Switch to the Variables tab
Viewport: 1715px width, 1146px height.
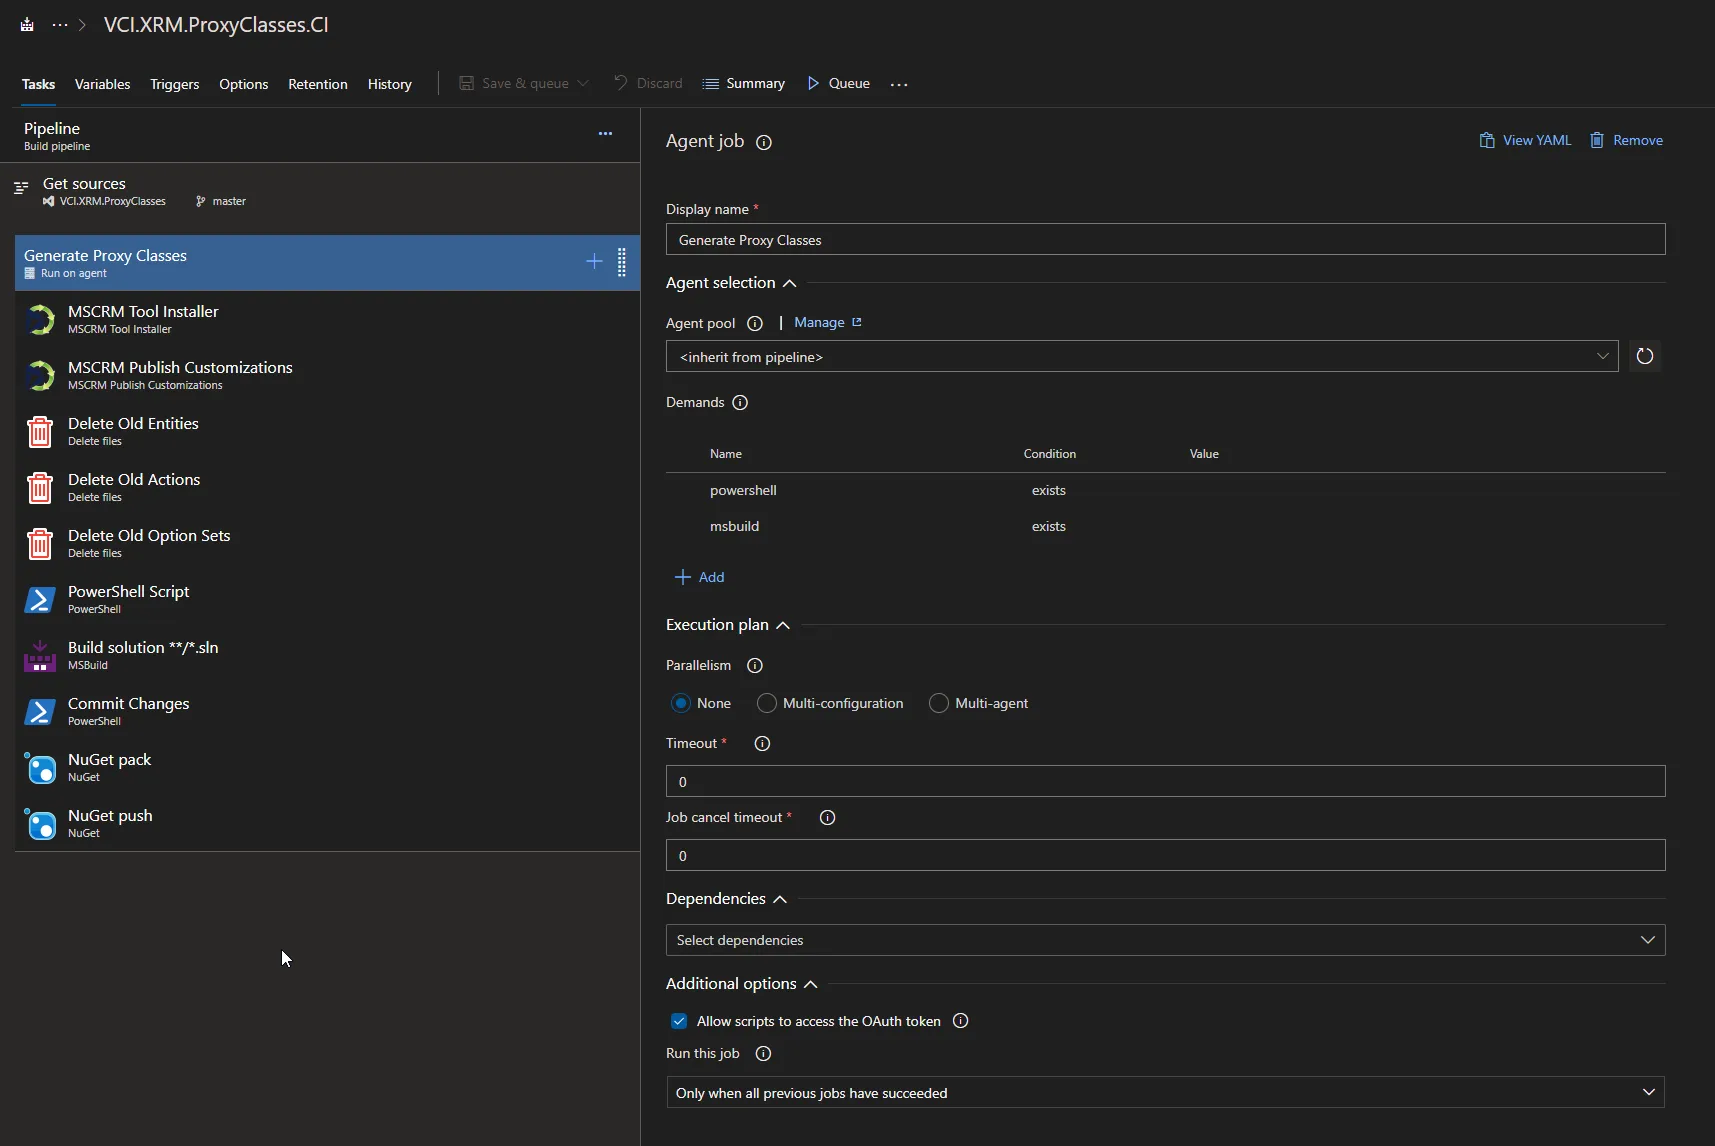tap(102, 84)
